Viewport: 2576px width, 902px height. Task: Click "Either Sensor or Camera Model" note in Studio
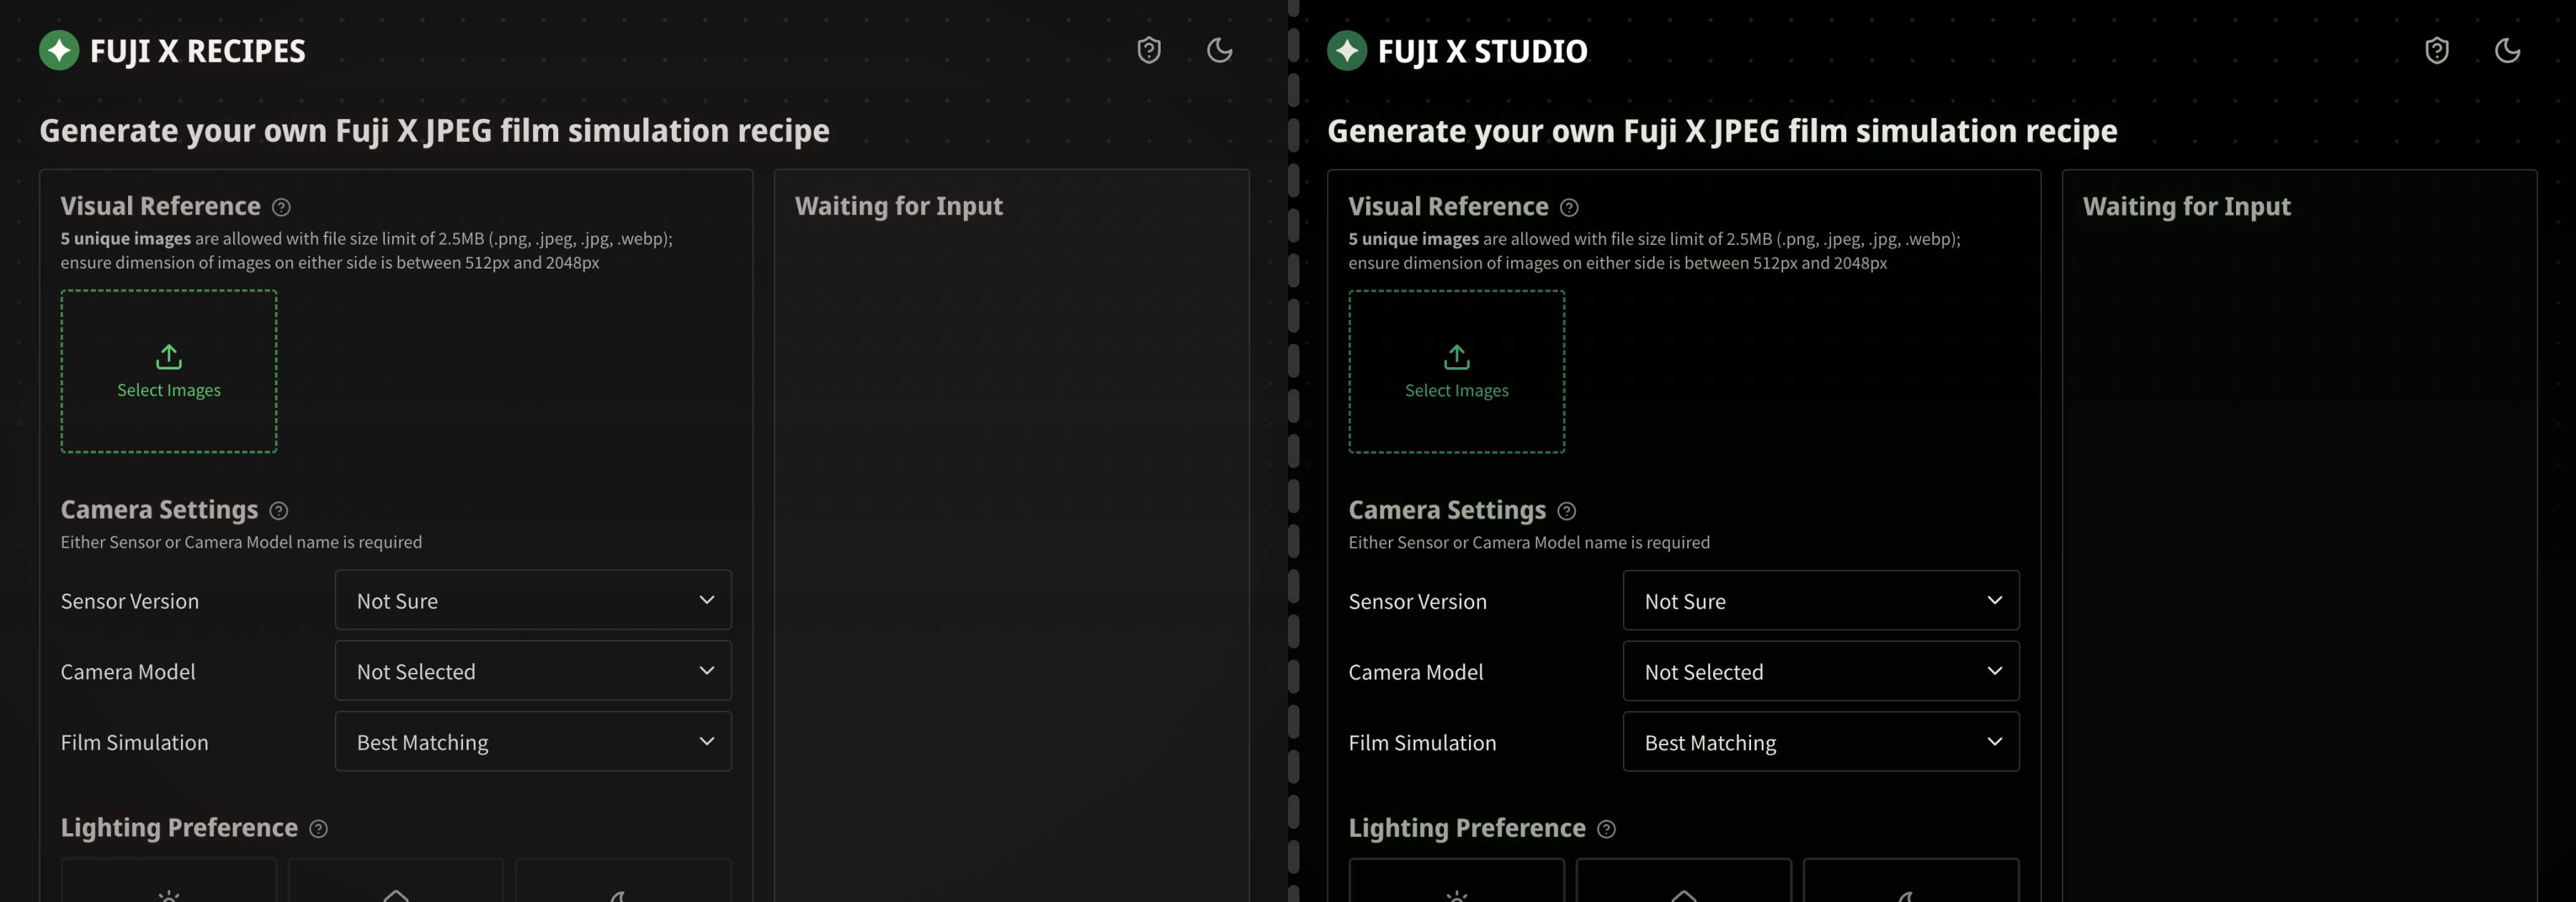(x=1529, y=542)
